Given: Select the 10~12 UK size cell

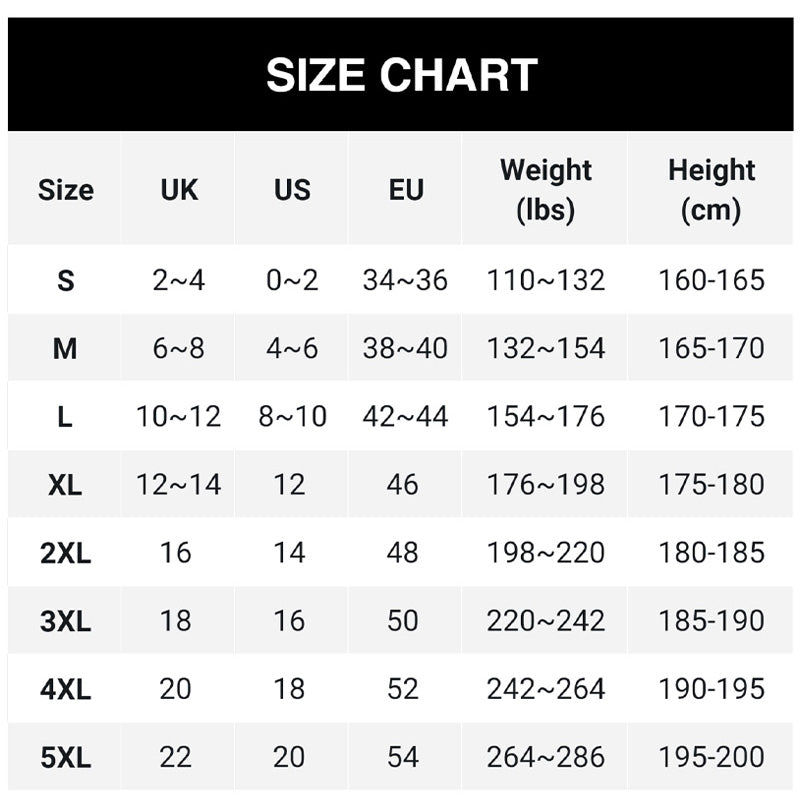Looking at the screenshot, I should pos(179,416).
